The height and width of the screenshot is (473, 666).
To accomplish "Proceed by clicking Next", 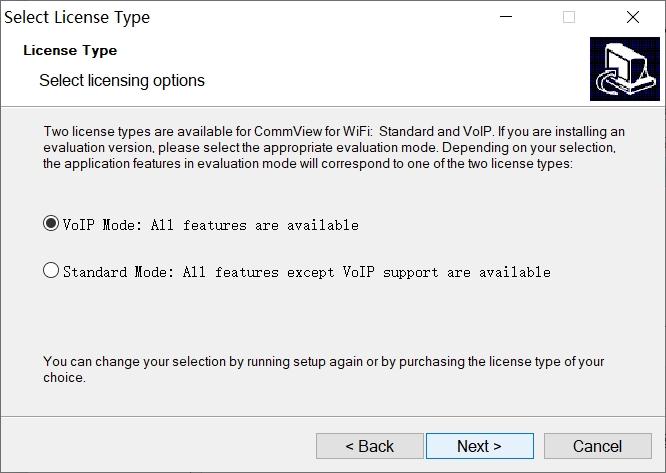I will coord(479,446).
